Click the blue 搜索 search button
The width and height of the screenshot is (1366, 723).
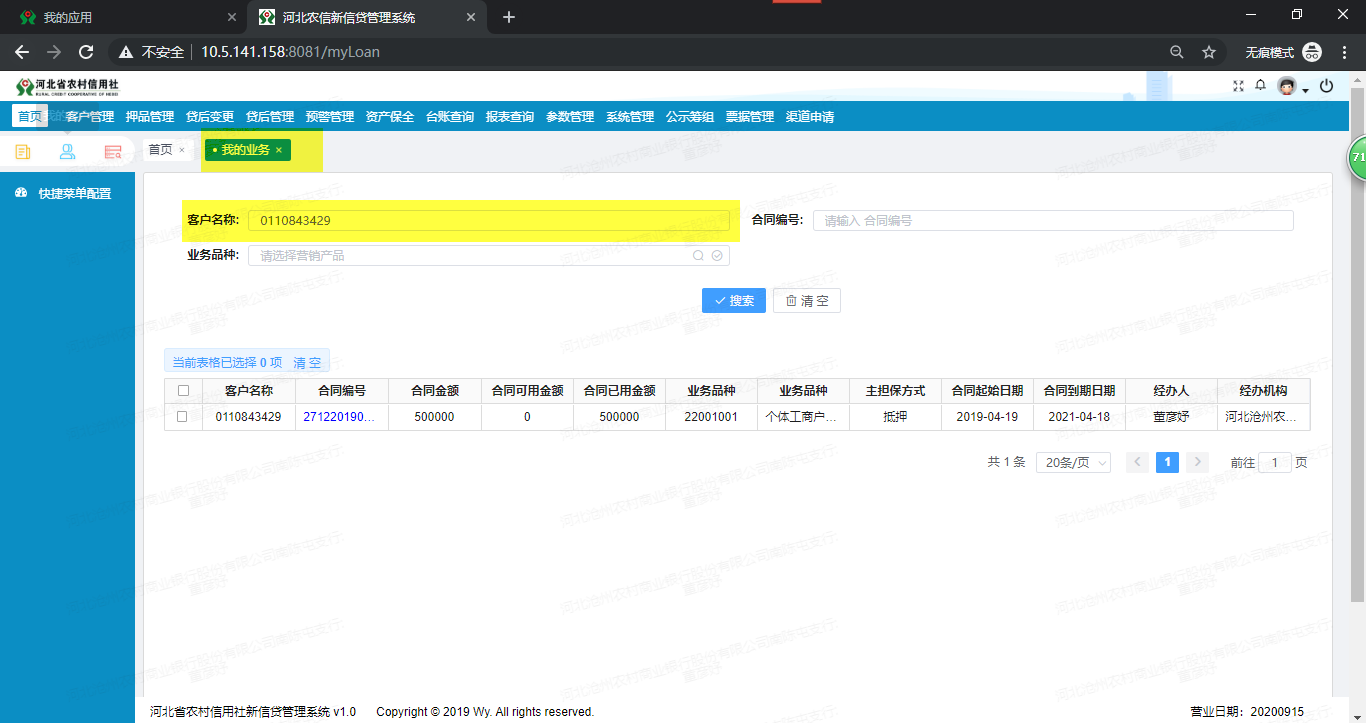(733, 300)
